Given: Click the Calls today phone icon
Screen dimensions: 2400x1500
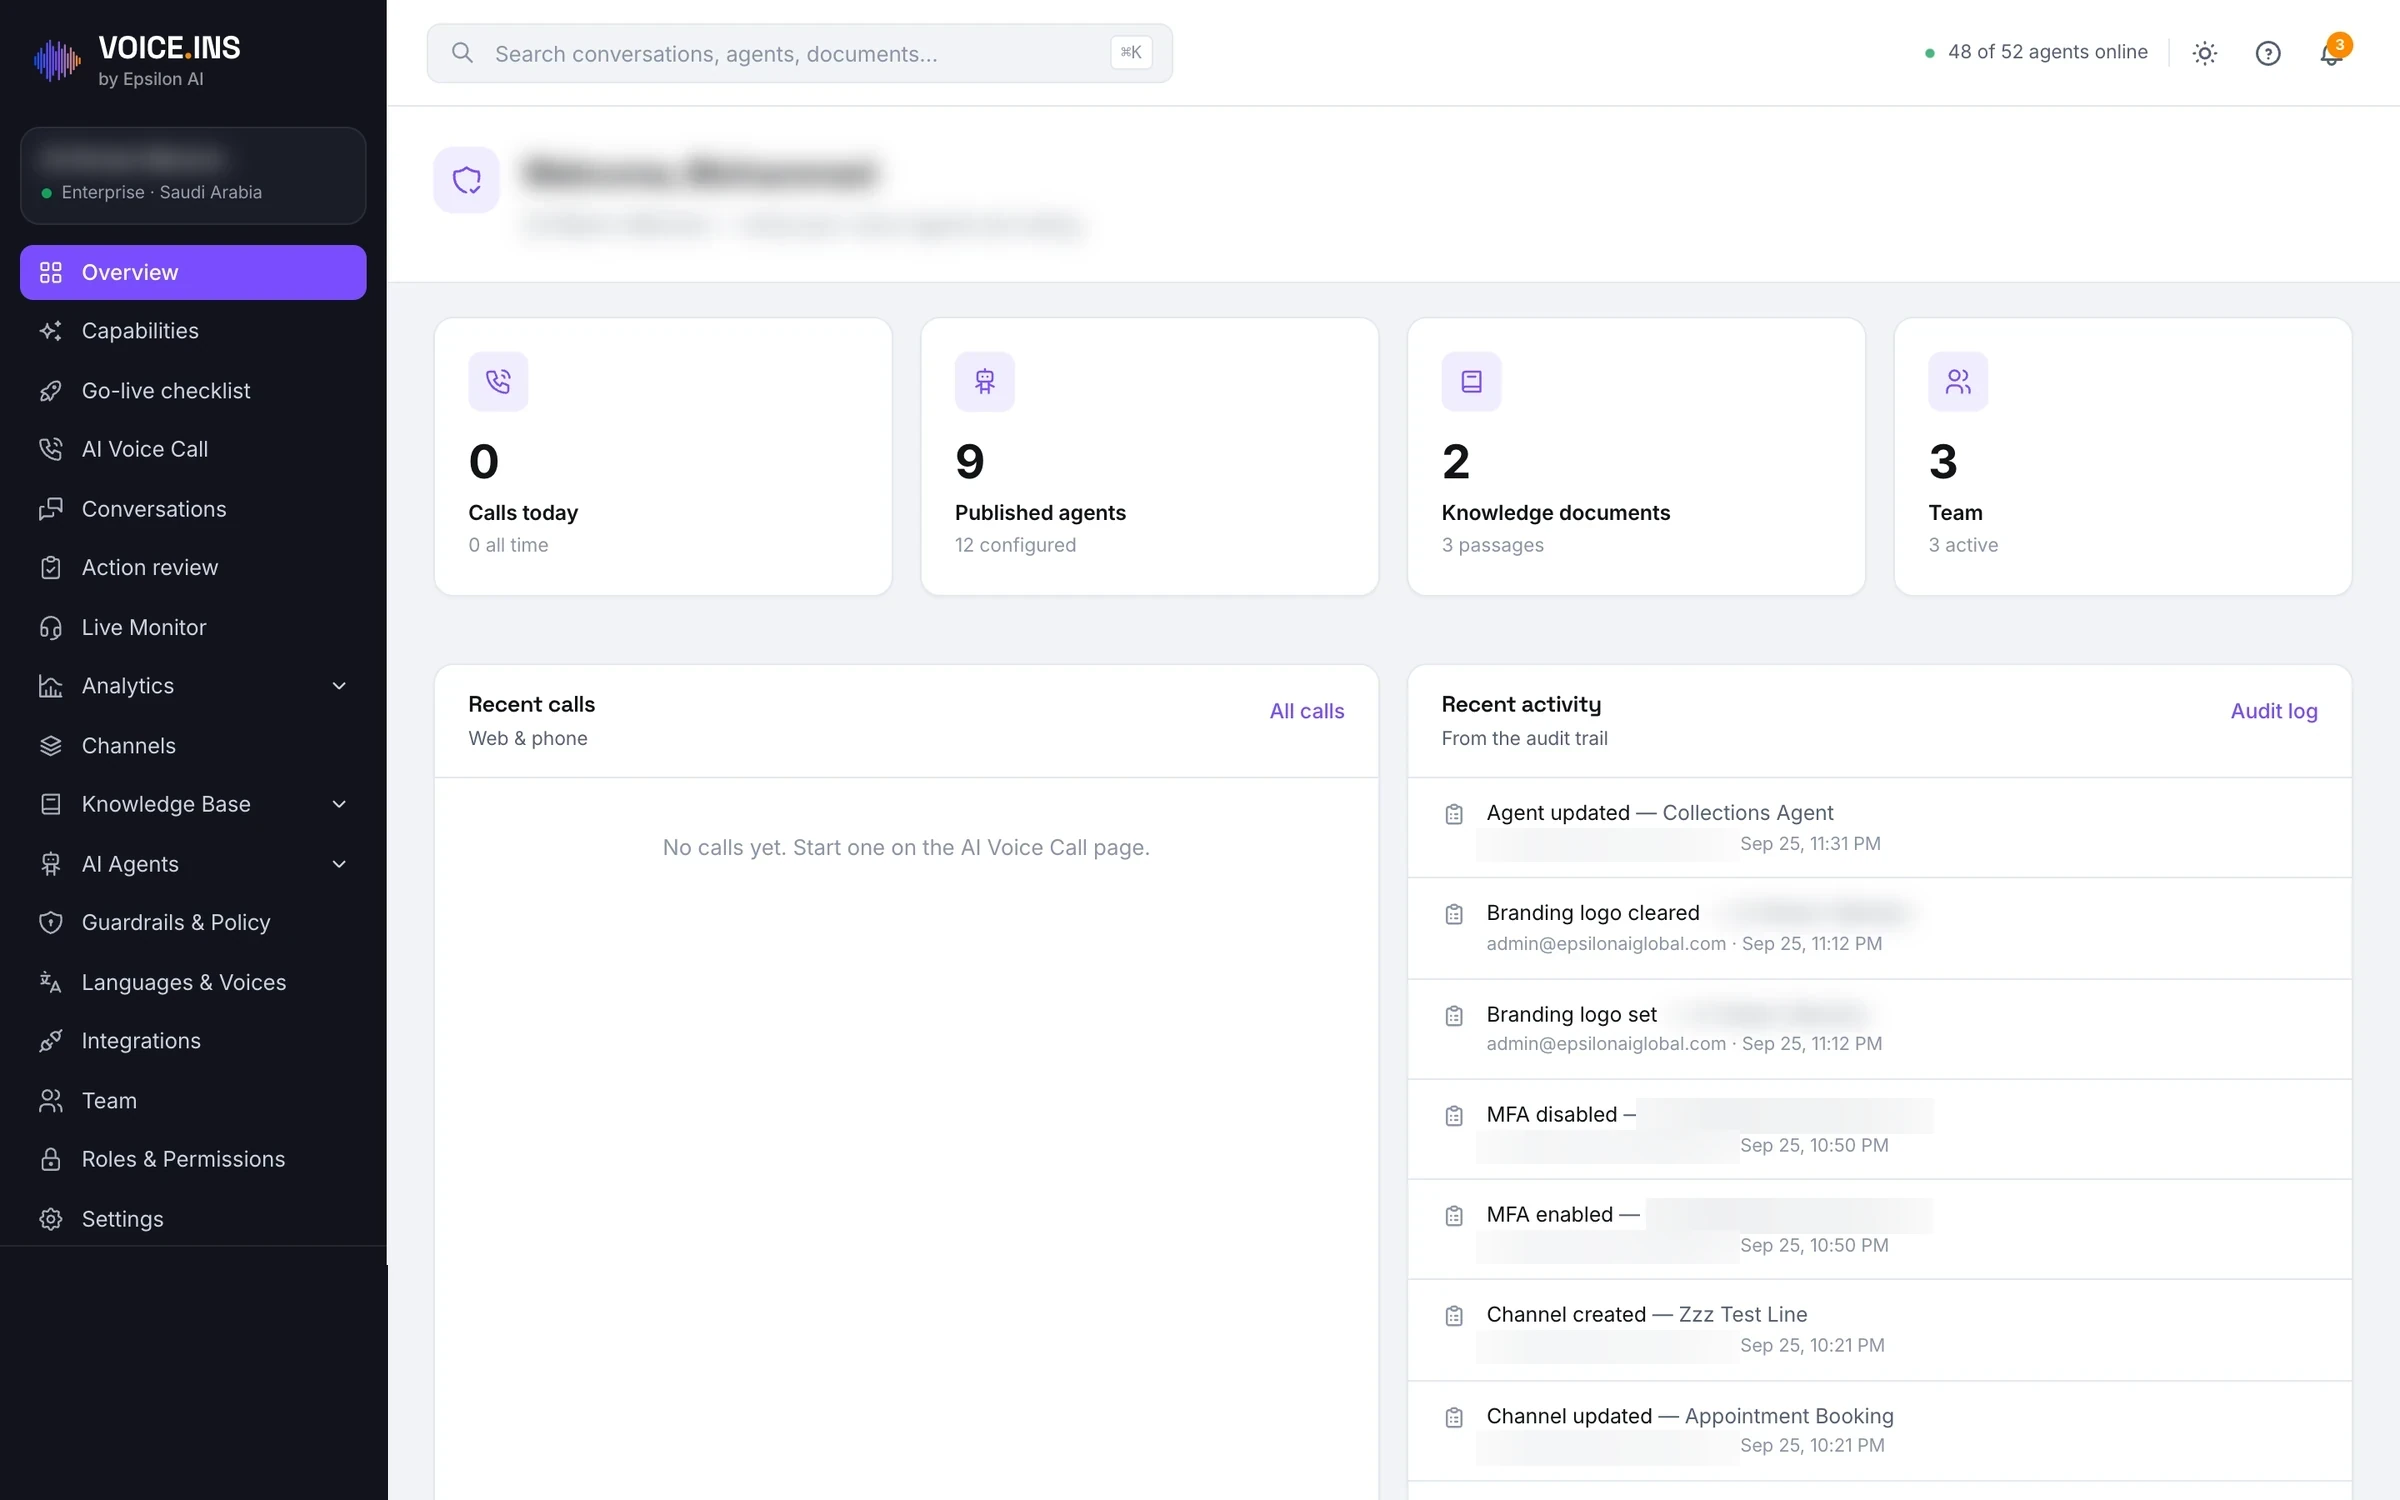Looking at the screenshot, I should click(498, 381).
